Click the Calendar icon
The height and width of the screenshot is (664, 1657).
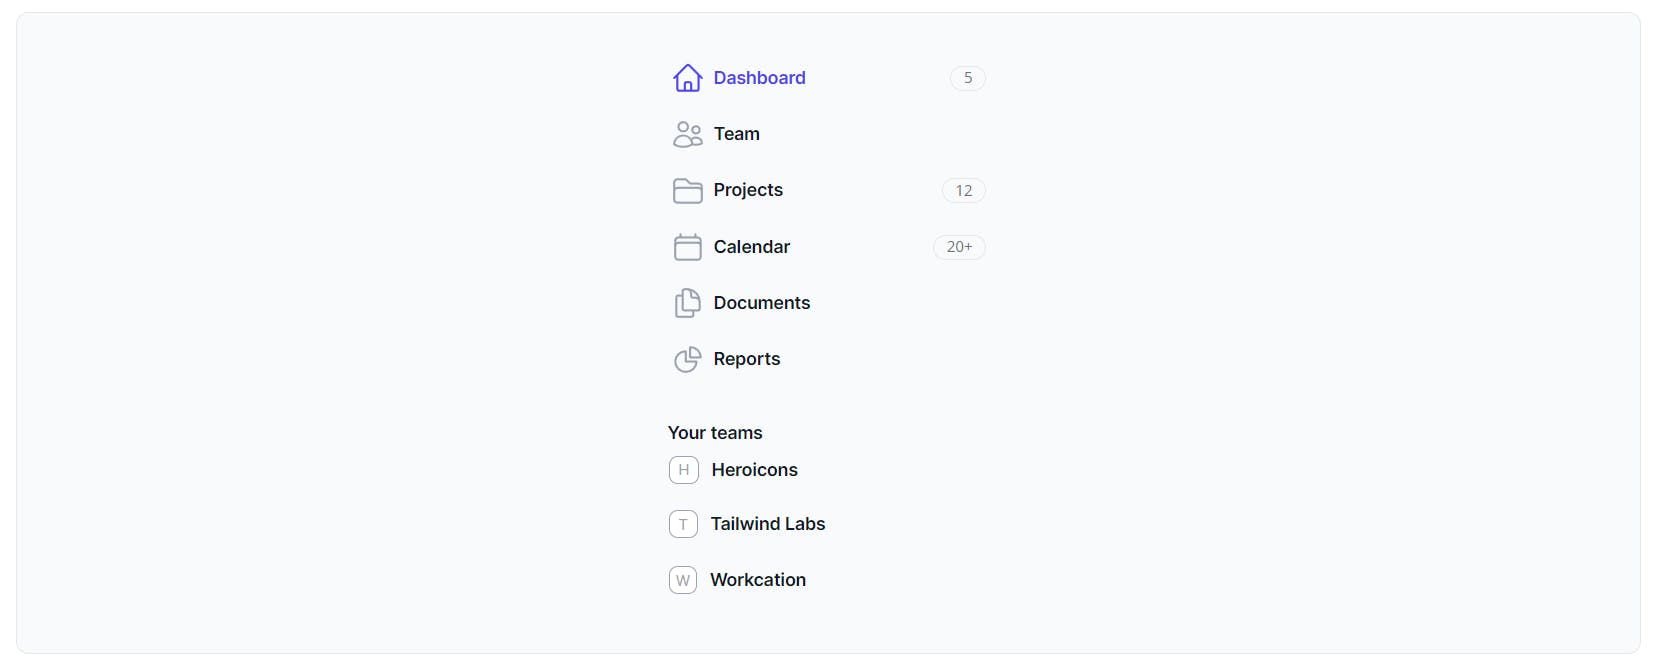[687, 247]
